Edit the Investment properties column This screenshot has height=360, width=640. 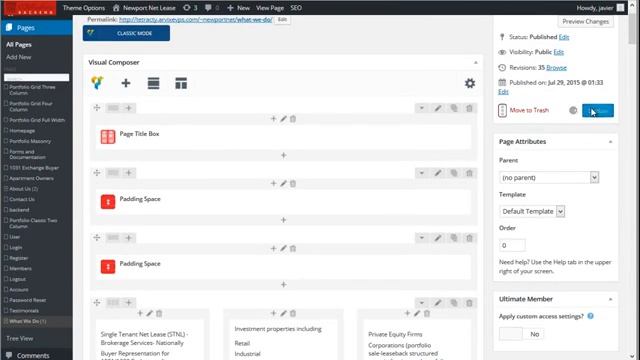(x=283, y=313)
